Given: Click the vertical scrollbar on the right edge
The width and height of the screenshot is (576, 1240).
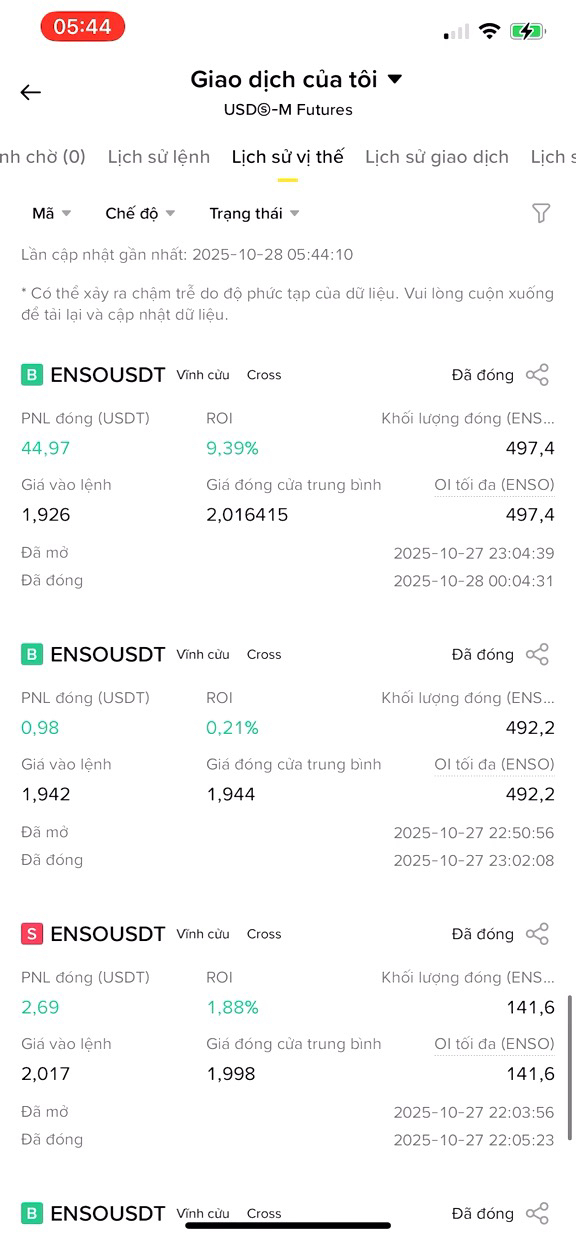Looking at the screenshot, I should (571, 1067).
